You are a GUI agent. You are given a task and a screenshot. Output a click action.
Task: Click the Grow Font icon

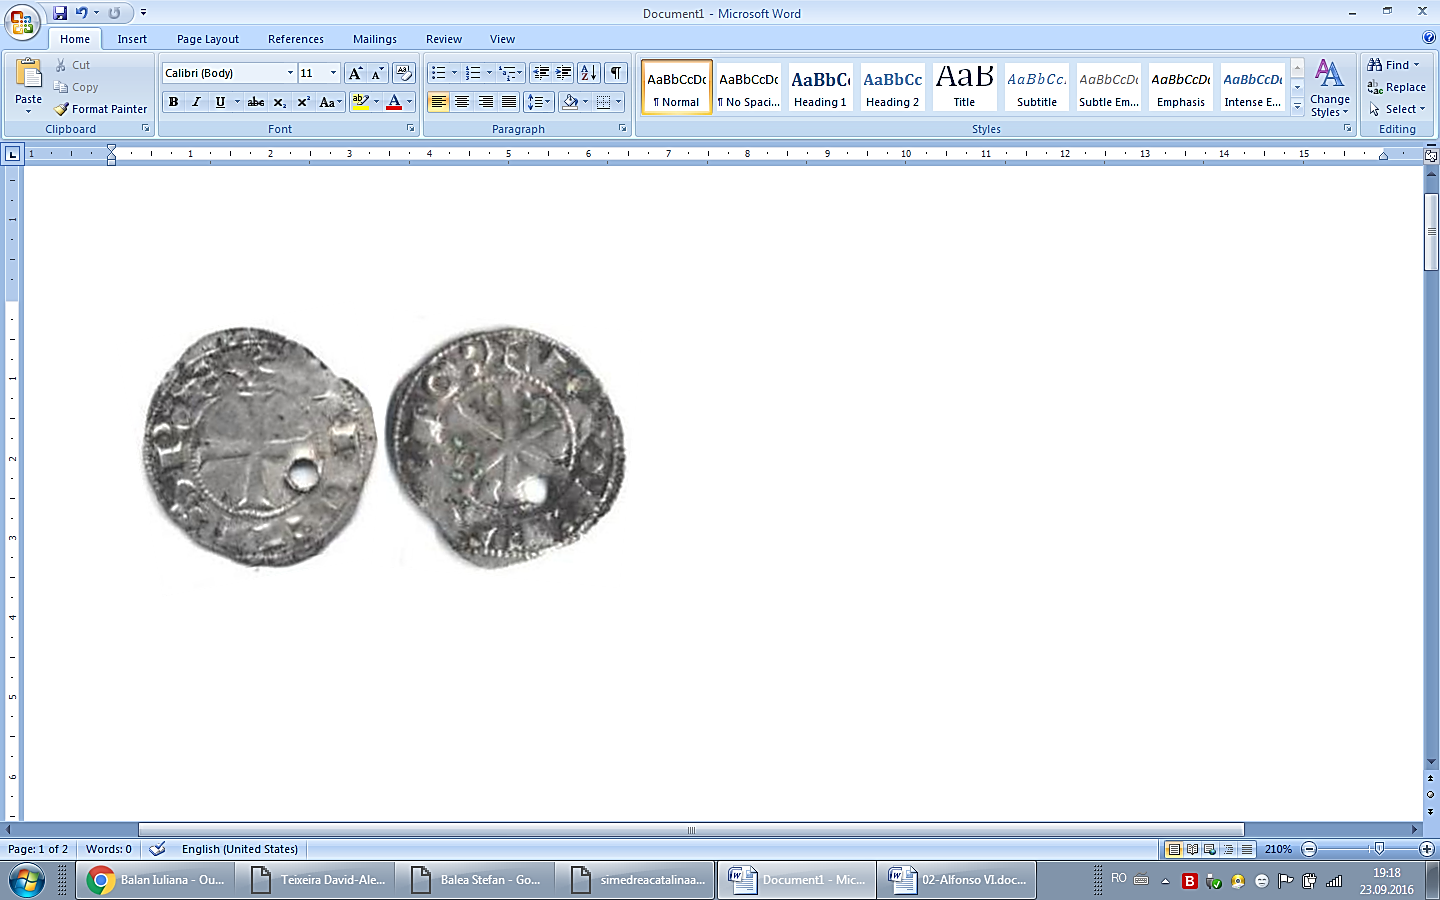(355, 73)
